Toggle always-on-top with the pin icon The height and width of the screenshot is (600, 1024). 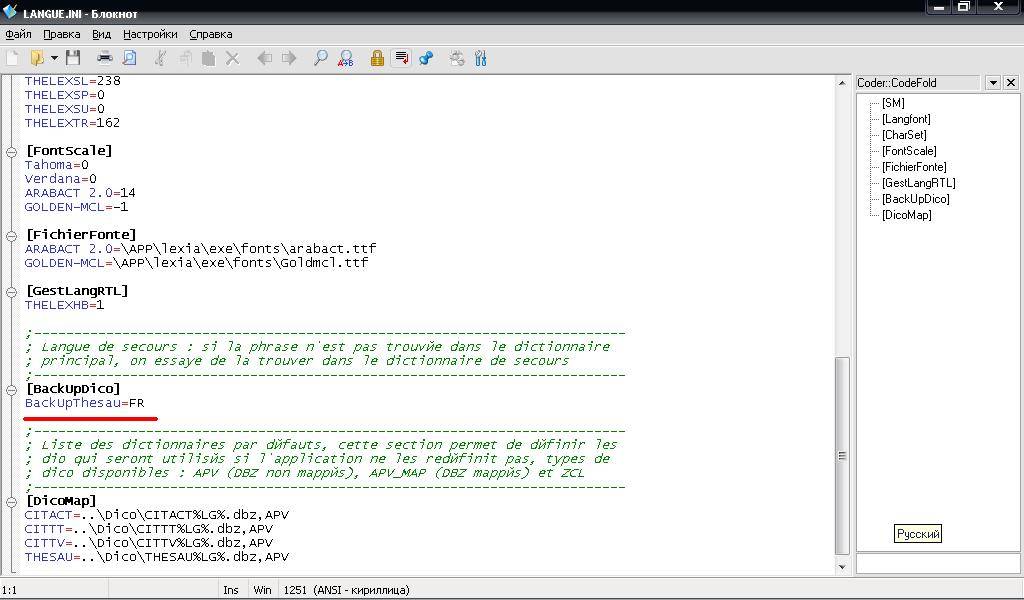426,58
